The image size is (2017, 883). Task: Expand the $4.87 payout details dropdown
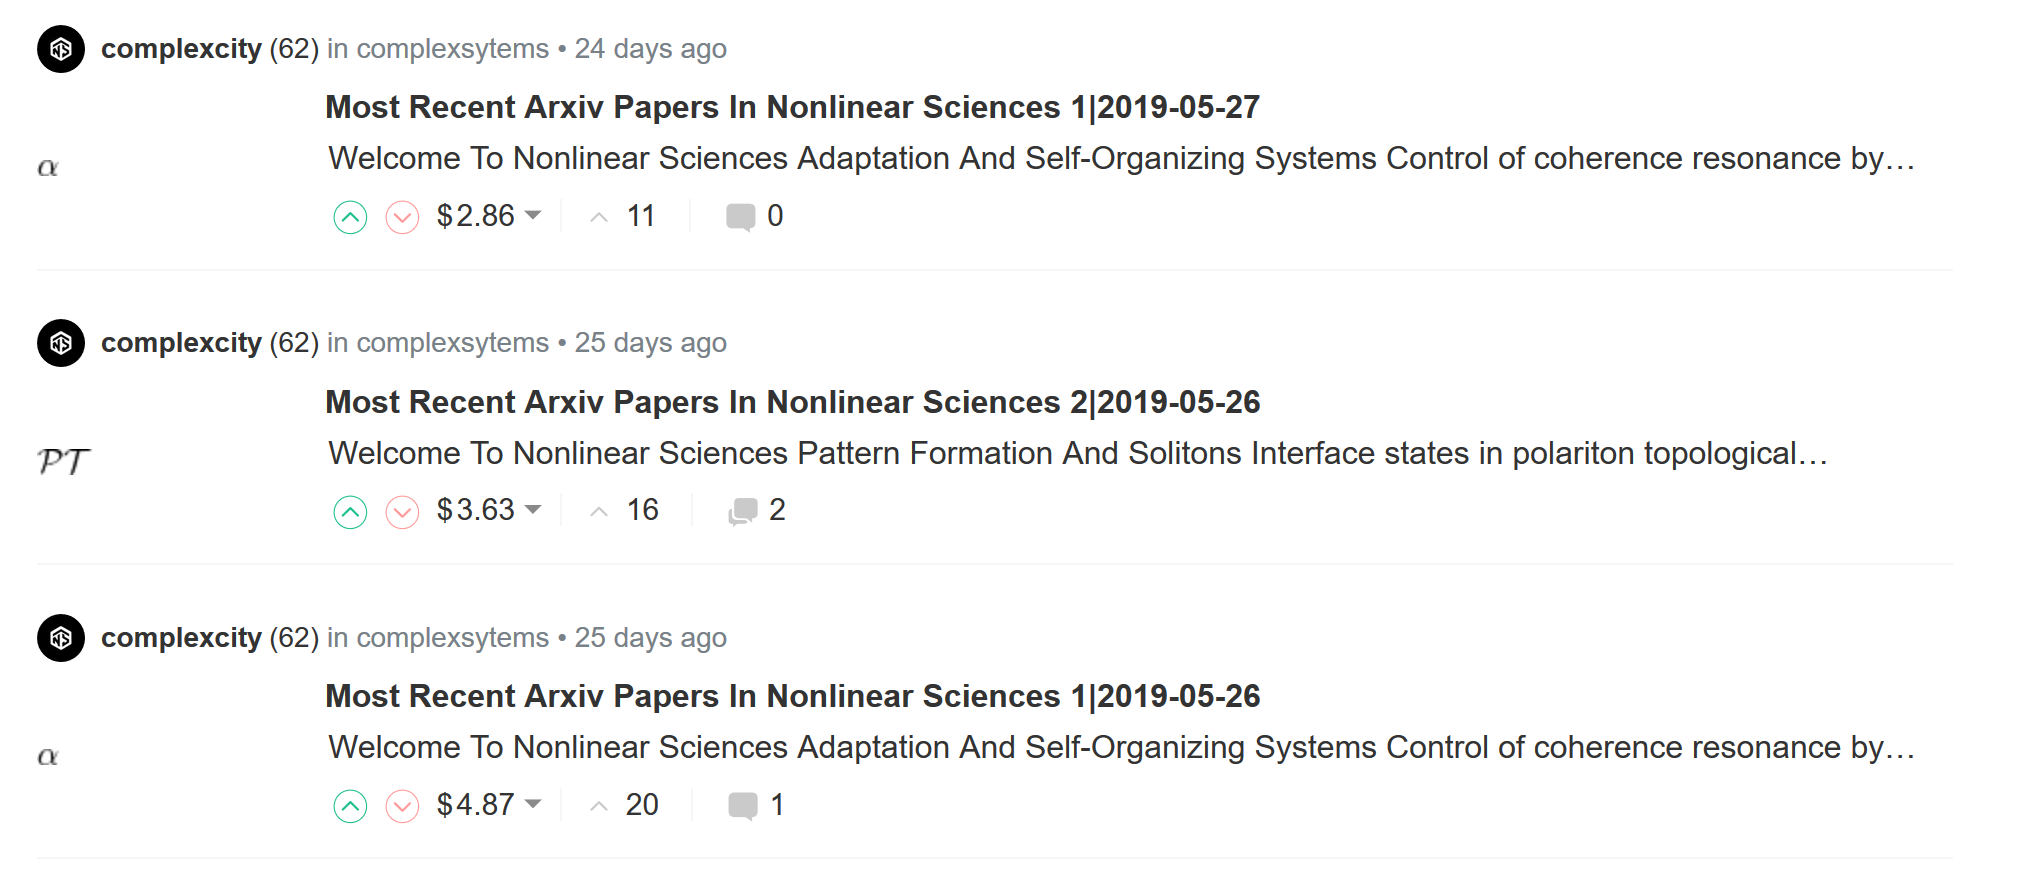click(x=533, y=804)
